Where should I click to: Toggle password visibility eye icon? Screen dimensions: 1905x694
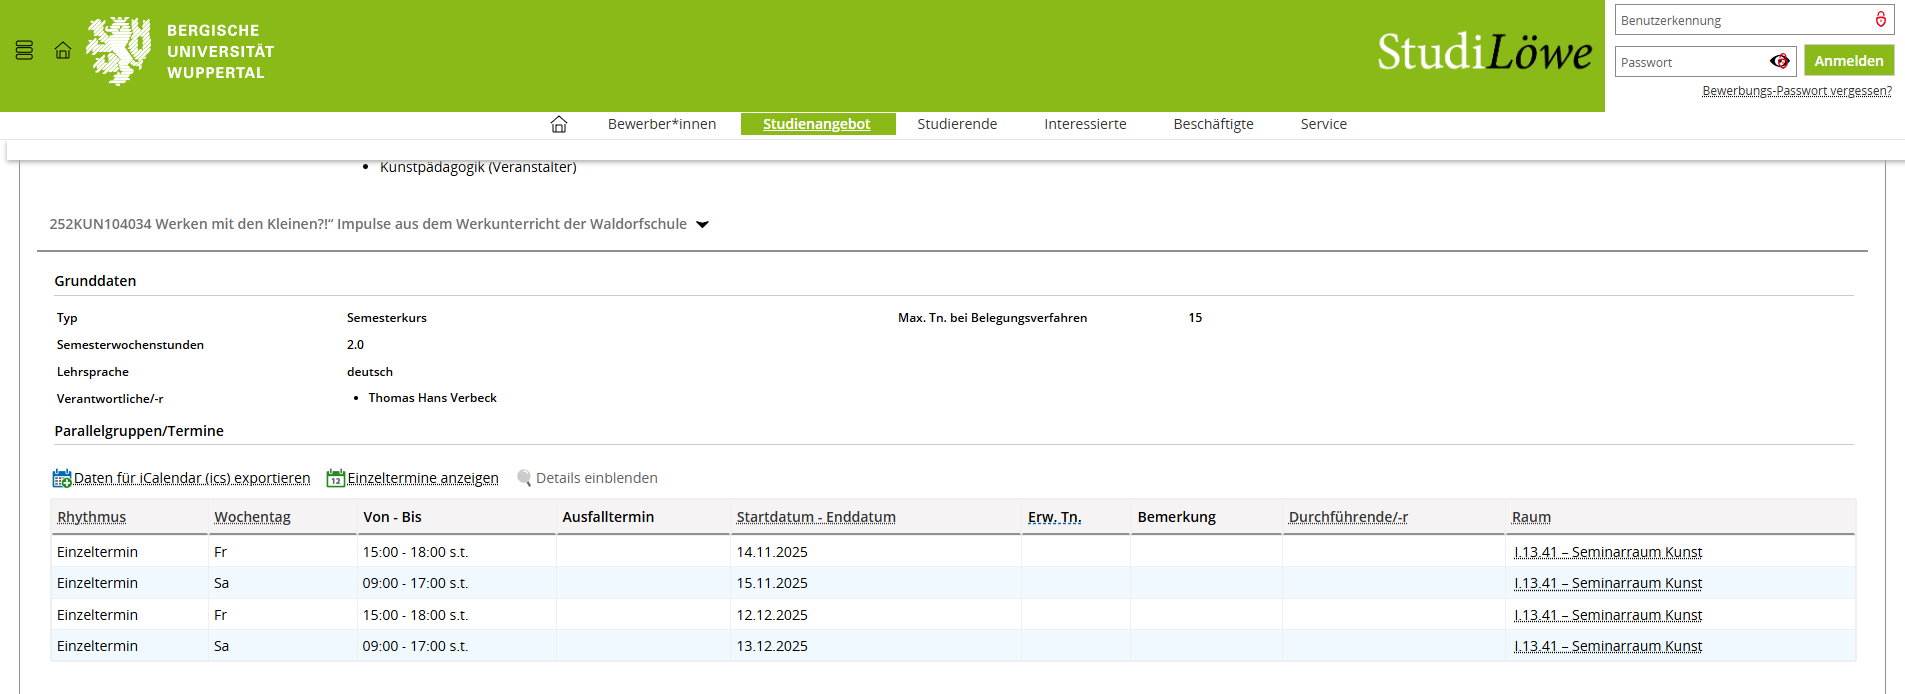click(x=1779, y=62)
